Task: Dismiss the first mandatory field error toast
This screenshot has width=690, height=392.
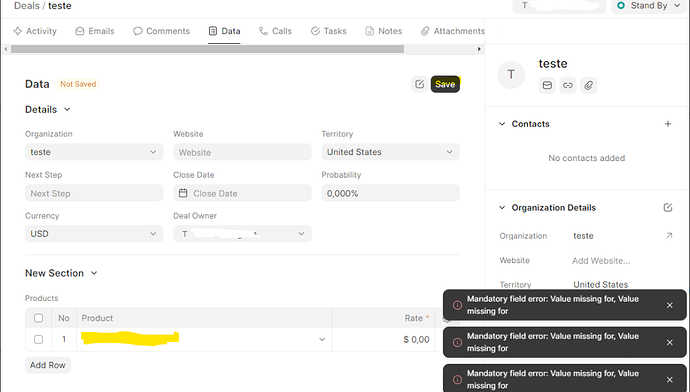Action: 669,305
